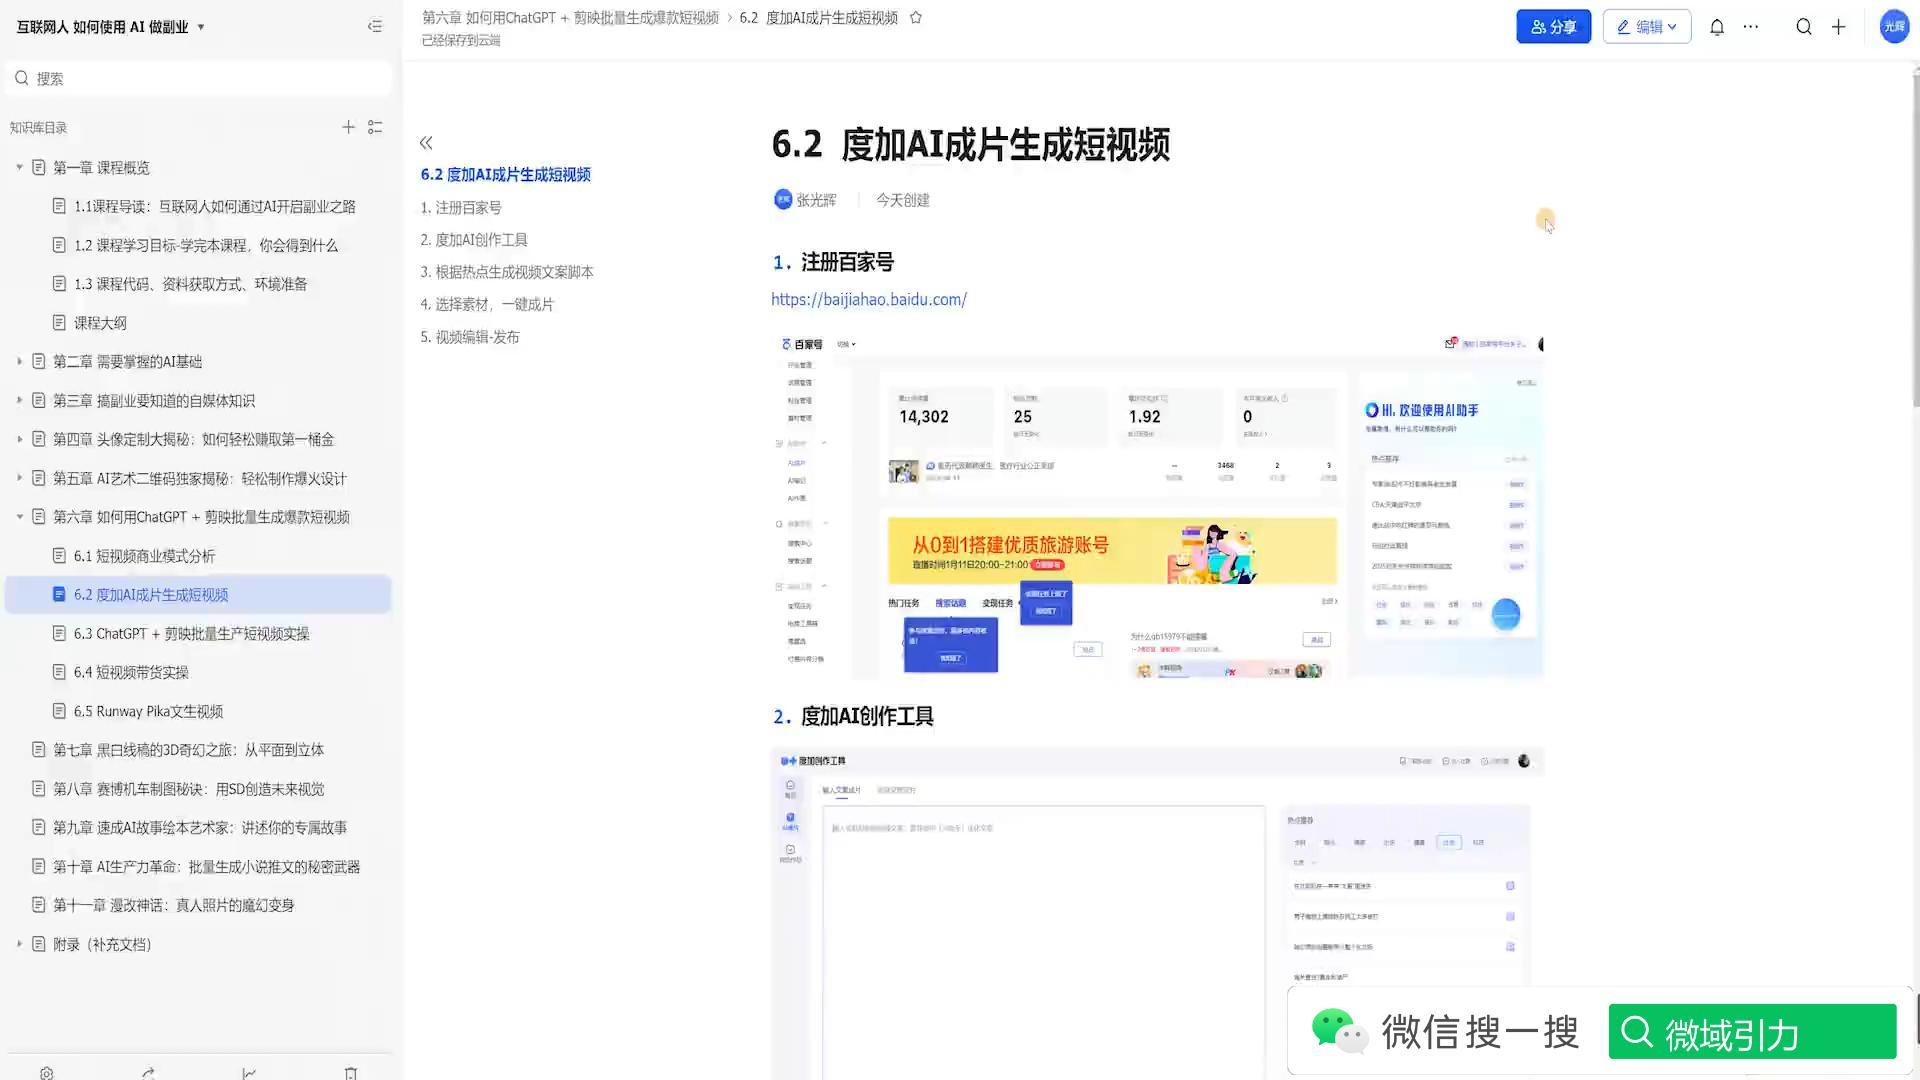Viewport: 1920px width, 1080px height.
Task: Click the share arrow icon at sidebar bottom
Action: point(148,1073)
